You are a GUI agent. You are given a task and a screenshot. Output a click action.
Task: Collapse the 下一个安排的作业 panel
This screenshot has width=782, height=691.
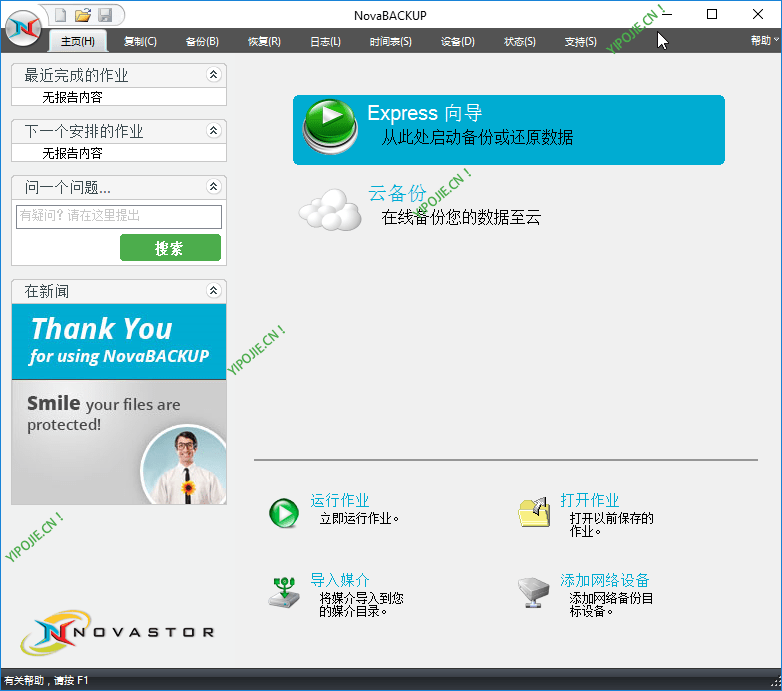213,131
